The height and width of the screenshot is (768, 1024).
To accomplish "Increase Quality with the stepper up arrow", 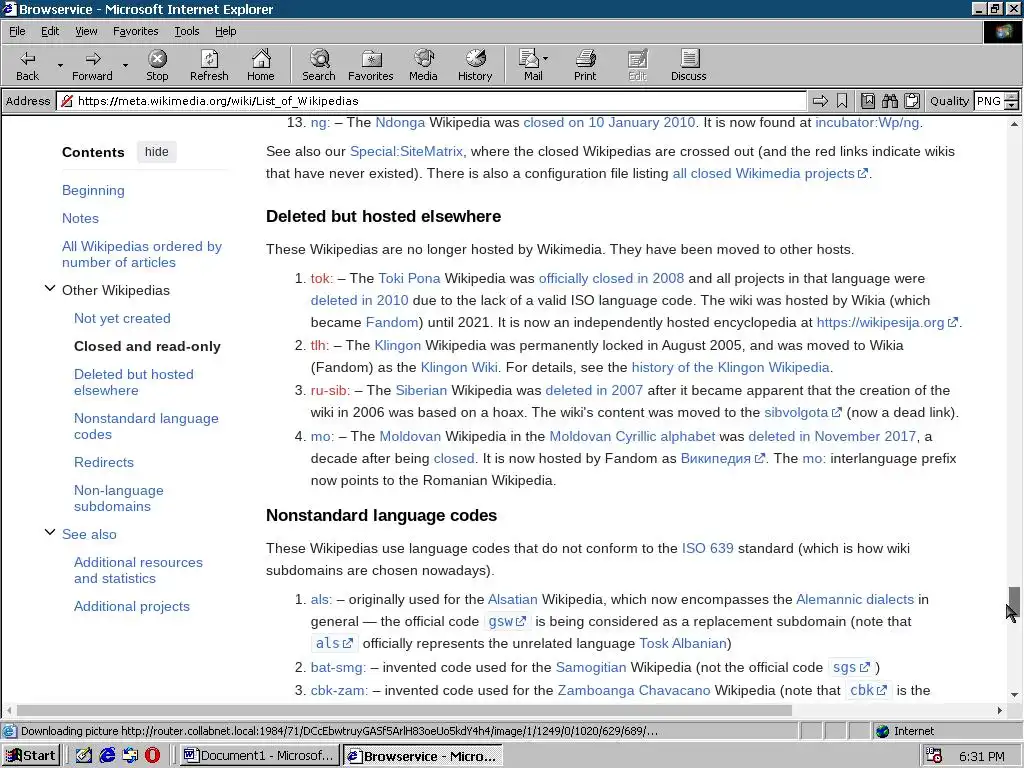I will click(x=1012, y=97).
